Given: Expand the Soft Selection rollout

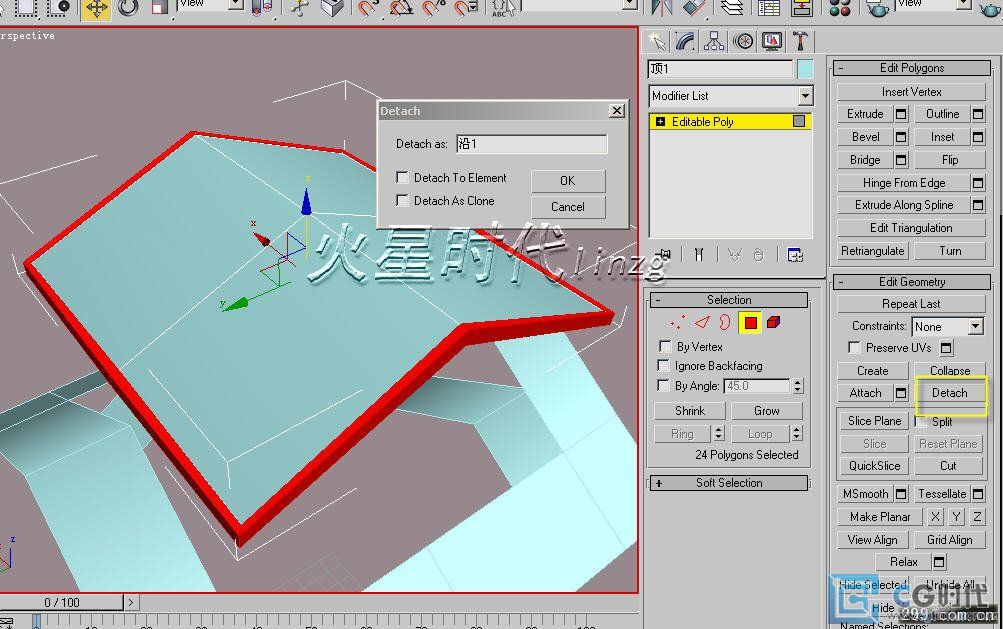Looking at the screenshot, I should click(x=658, y=483).
